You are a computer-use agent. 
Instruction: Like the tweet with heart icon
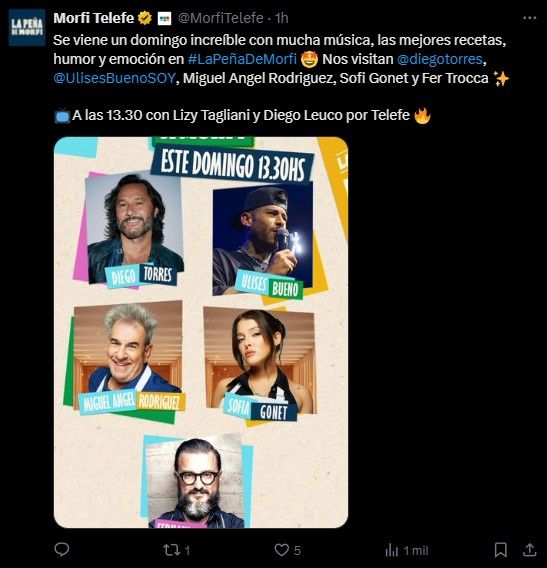281,550
